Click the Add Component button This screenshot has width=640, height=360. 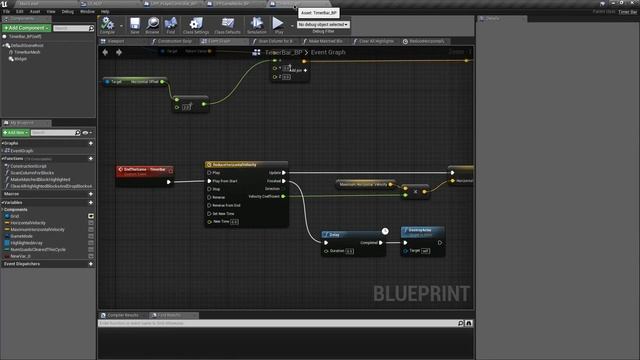point(27,28)
